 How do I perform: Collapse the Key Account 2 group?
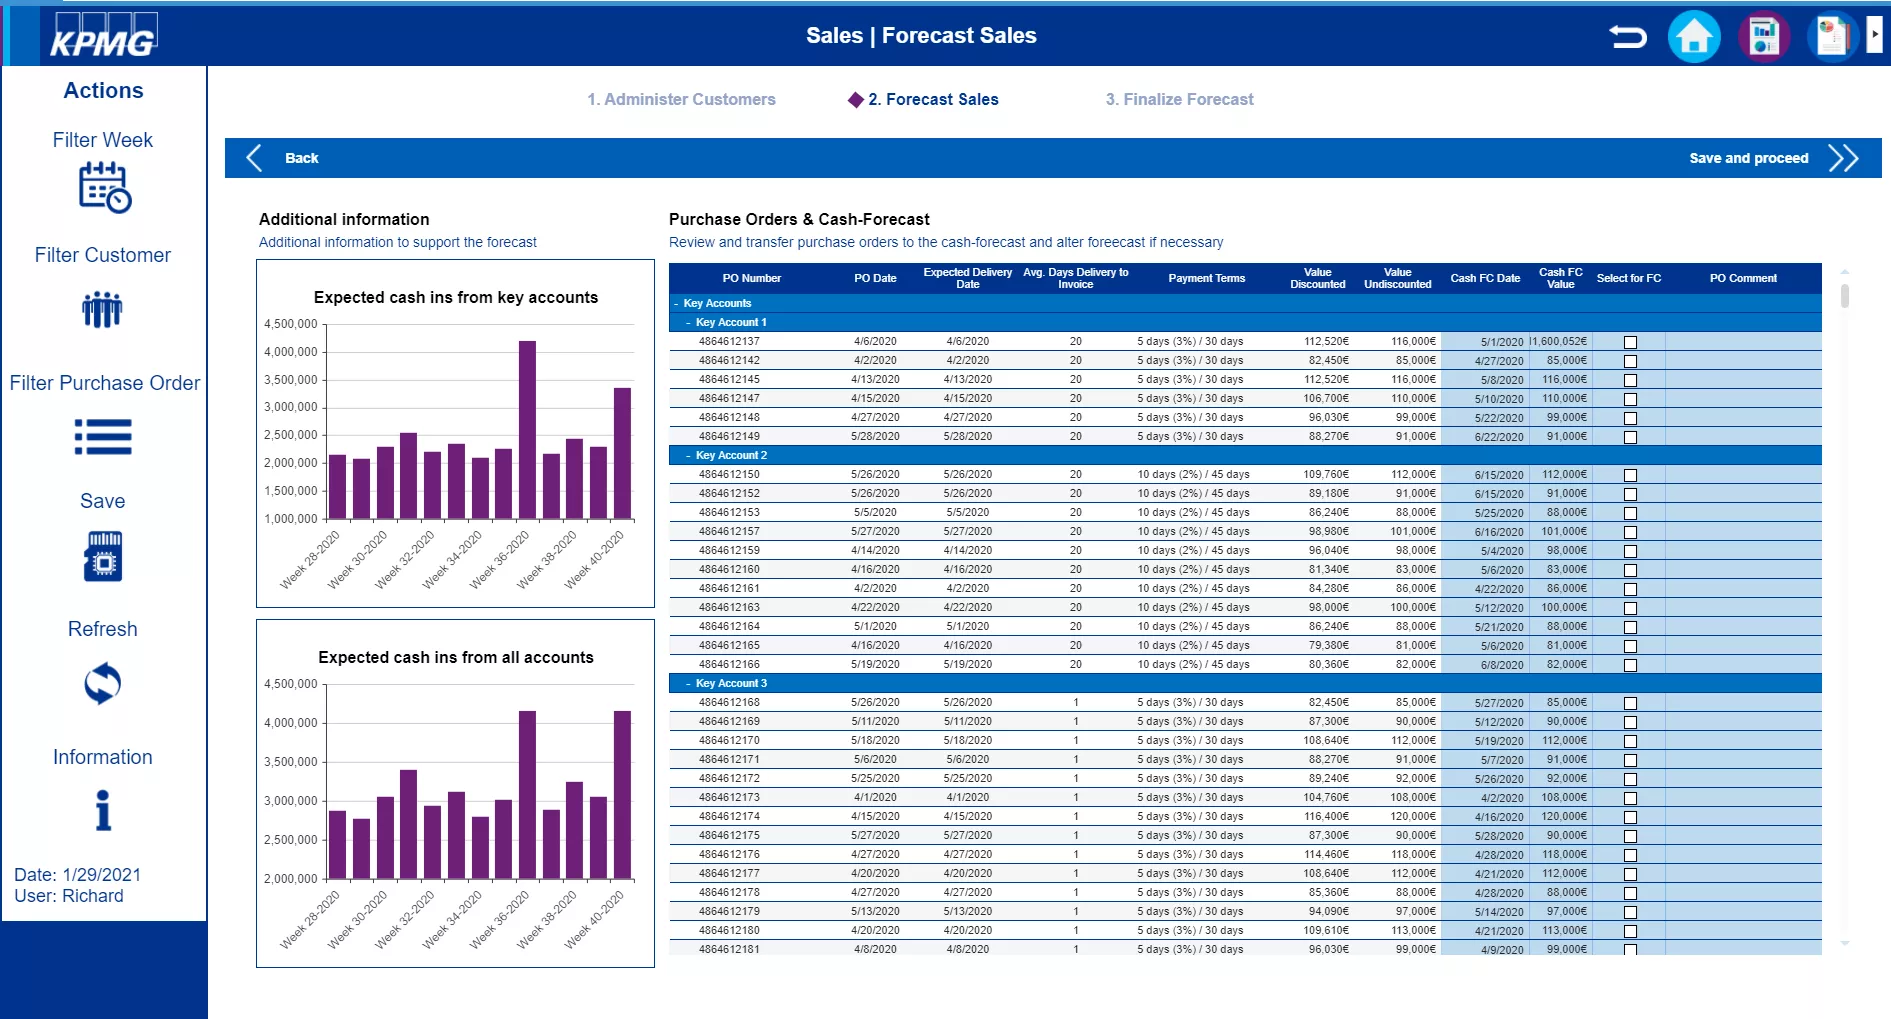(688, 455)
